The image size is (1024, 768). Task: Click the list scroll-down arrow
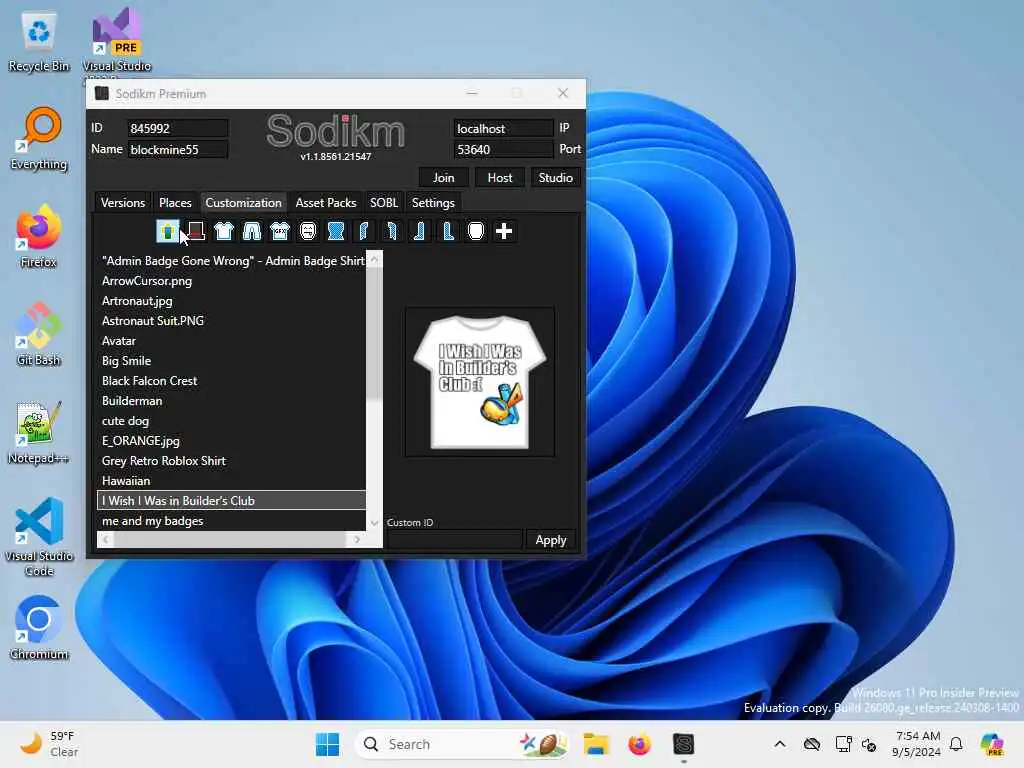[374, 522]
